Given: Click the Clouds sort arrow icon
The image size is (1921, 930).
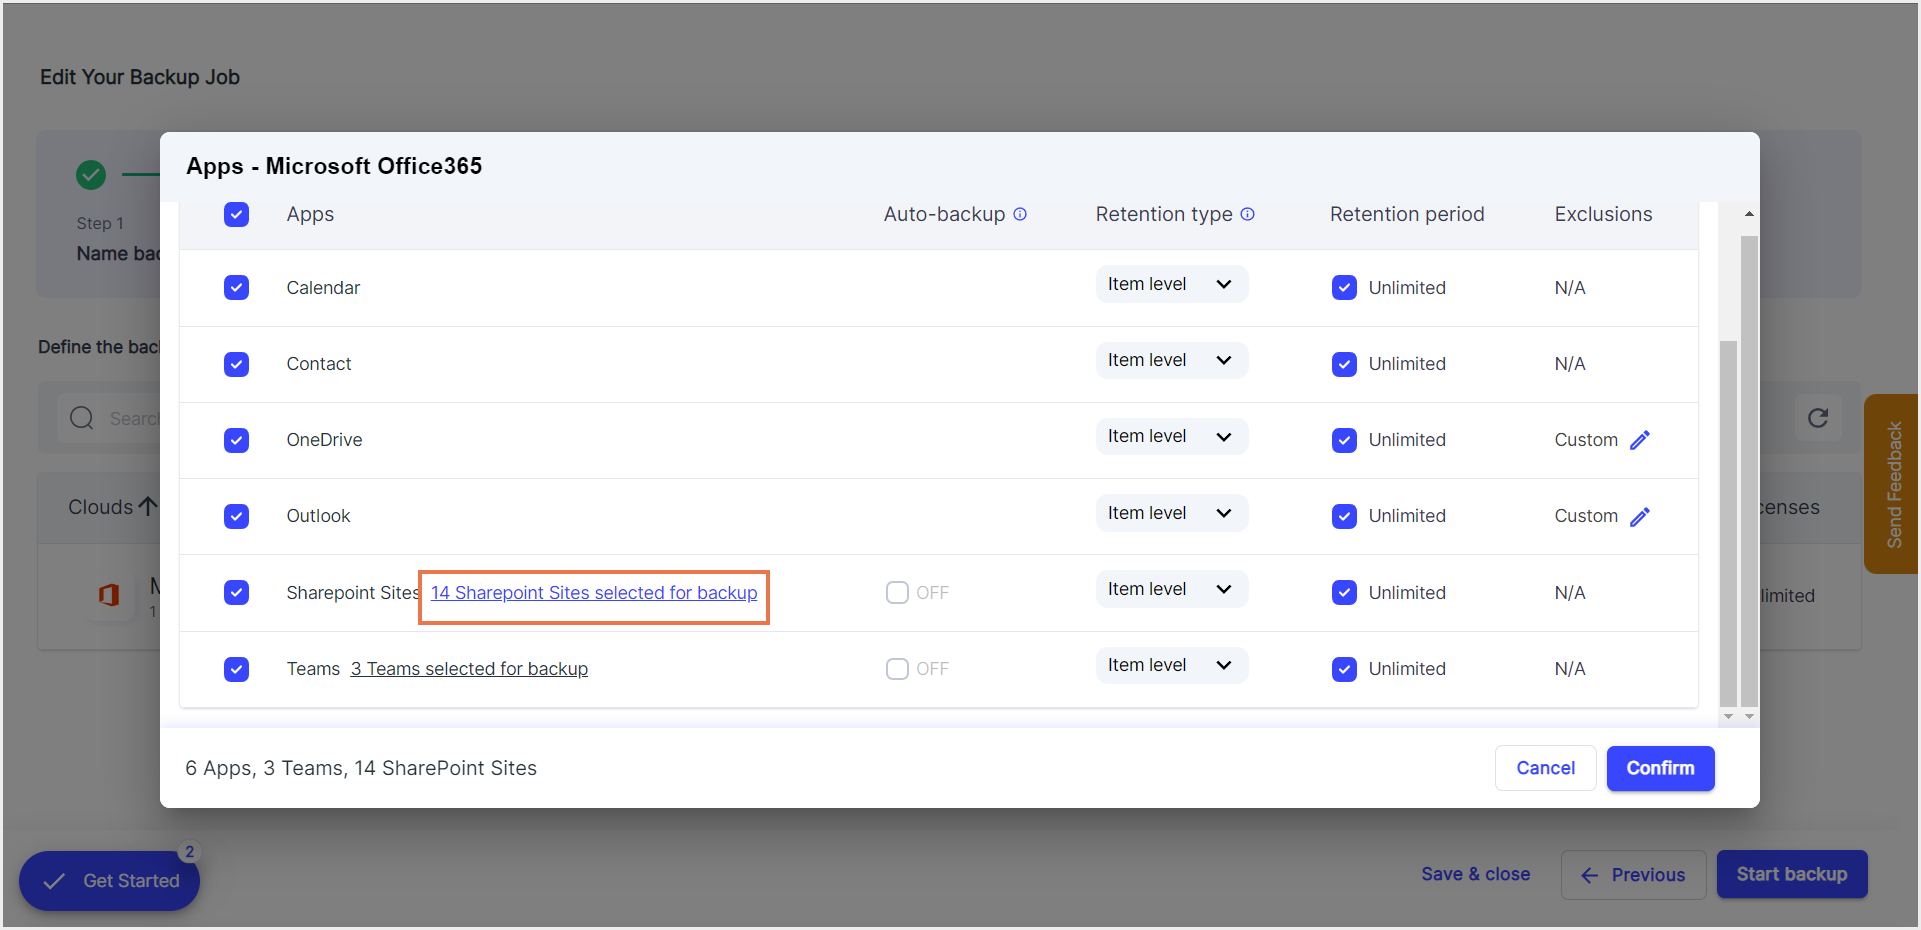Looking at the screenshot, I should tap(148, 507).
